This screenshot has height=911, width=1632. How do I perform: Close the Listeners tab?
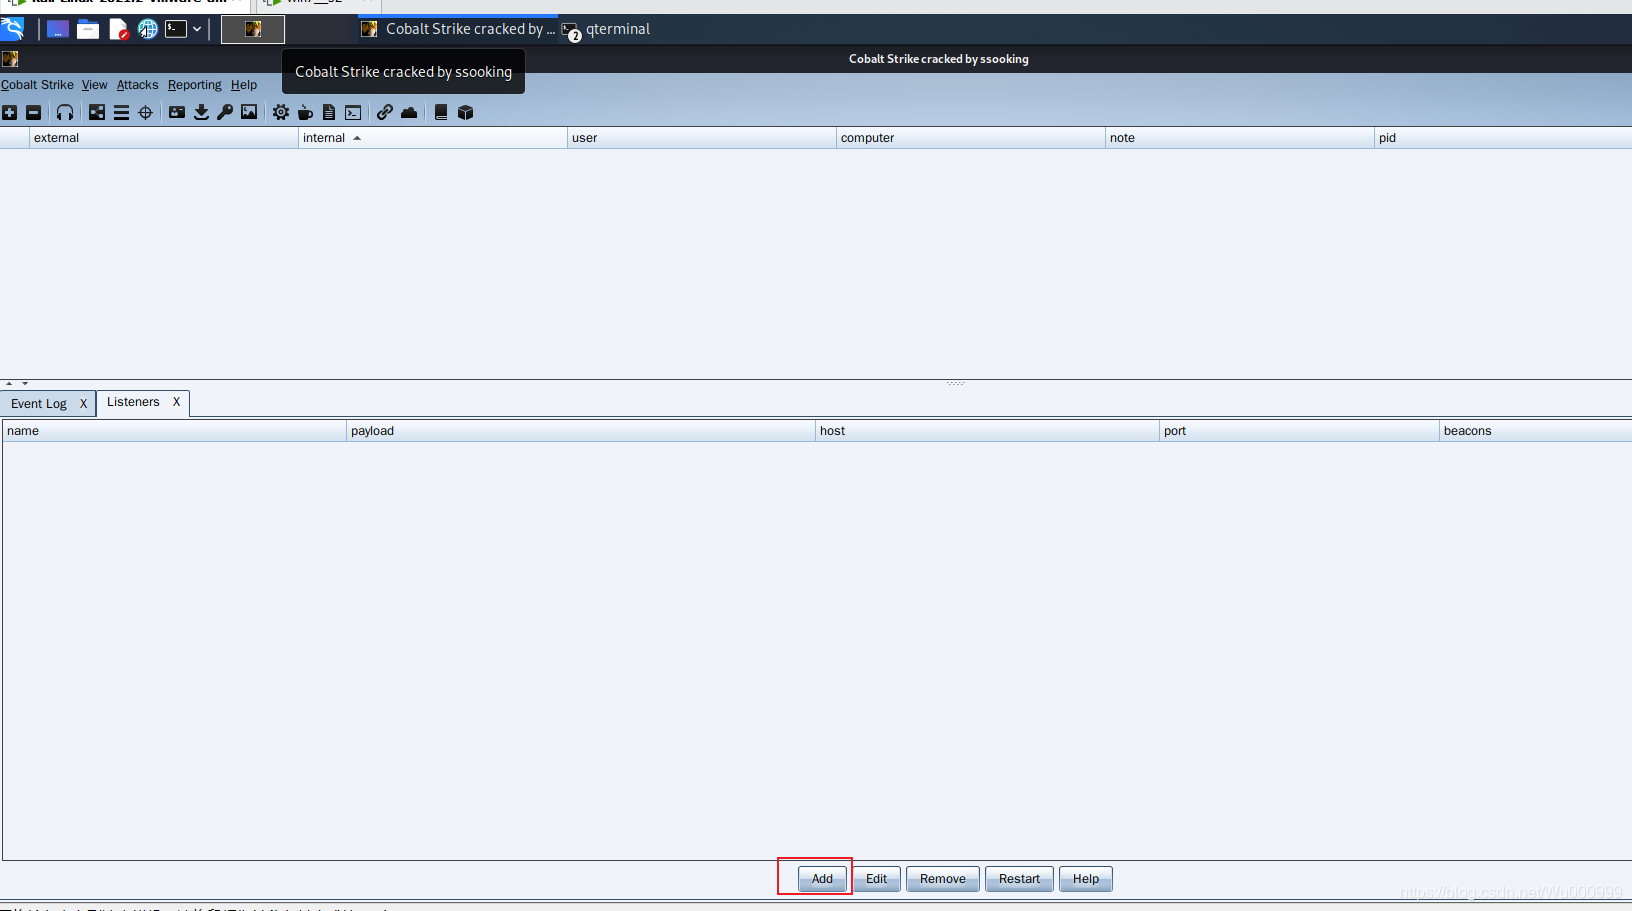(177, 402)
